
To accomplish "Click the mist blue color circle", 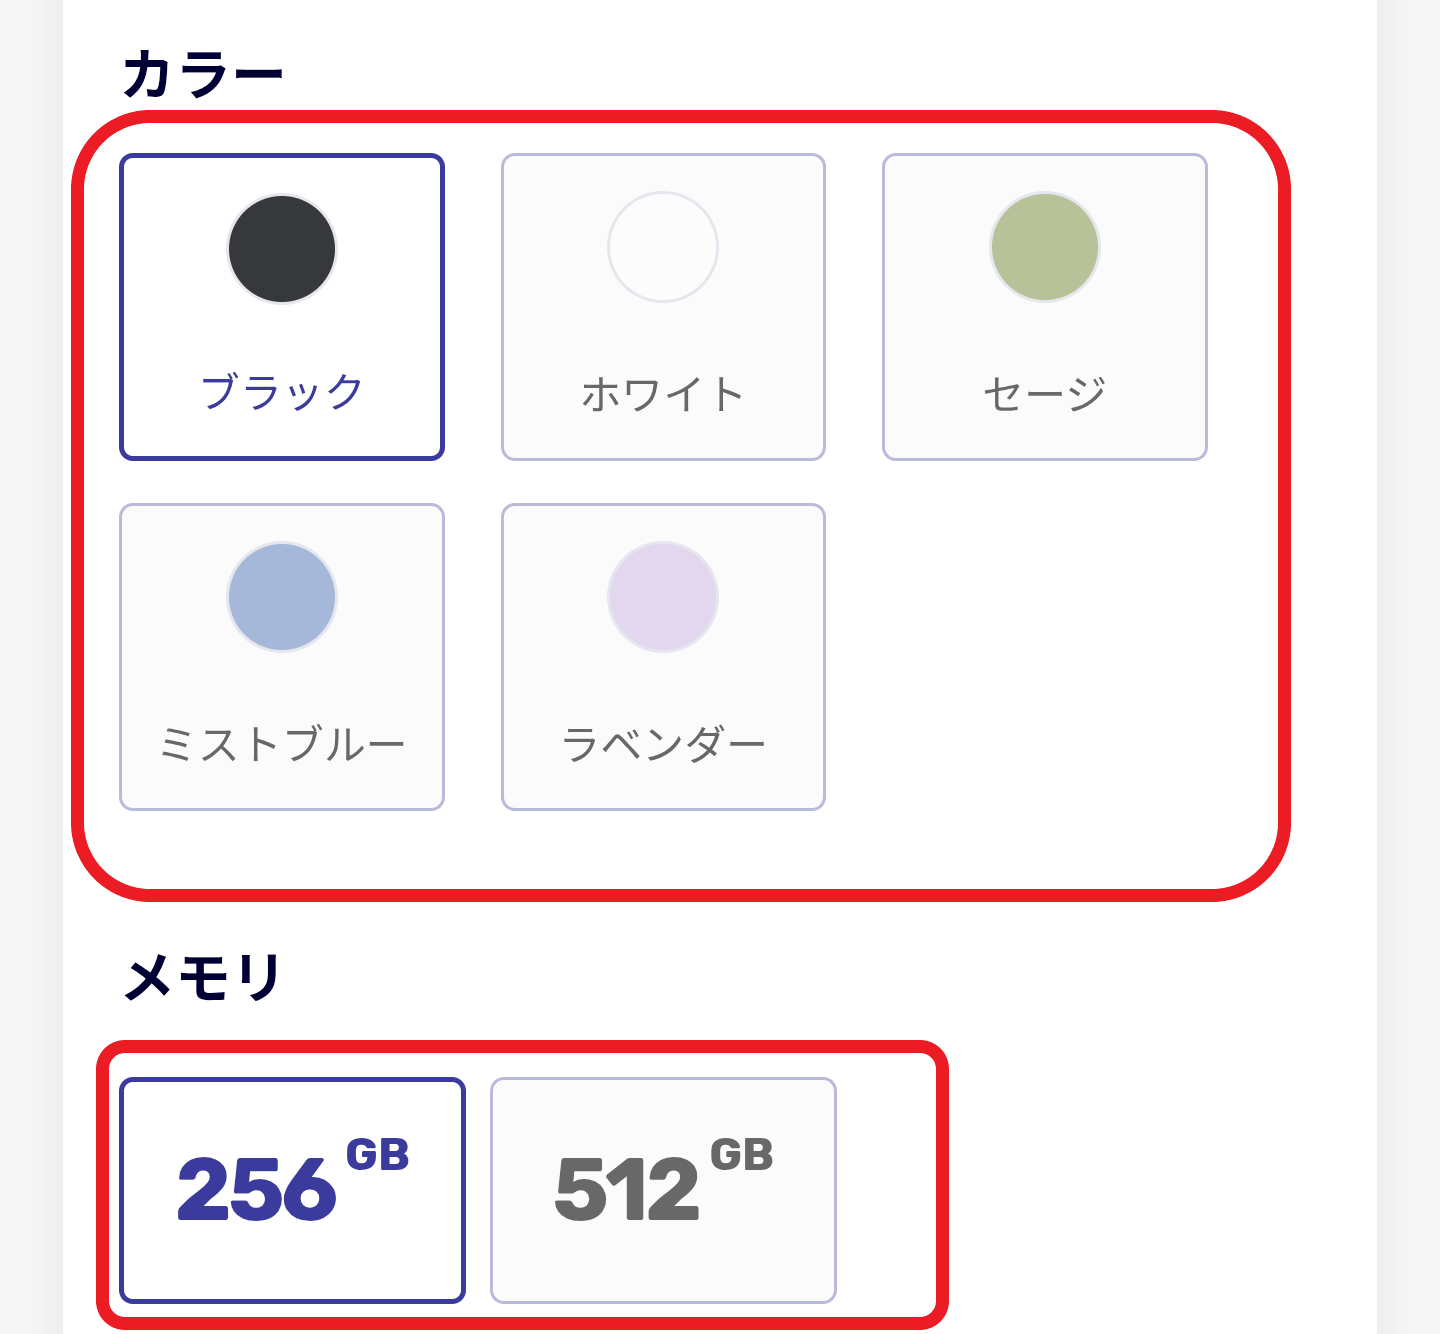I will point(282,596).
